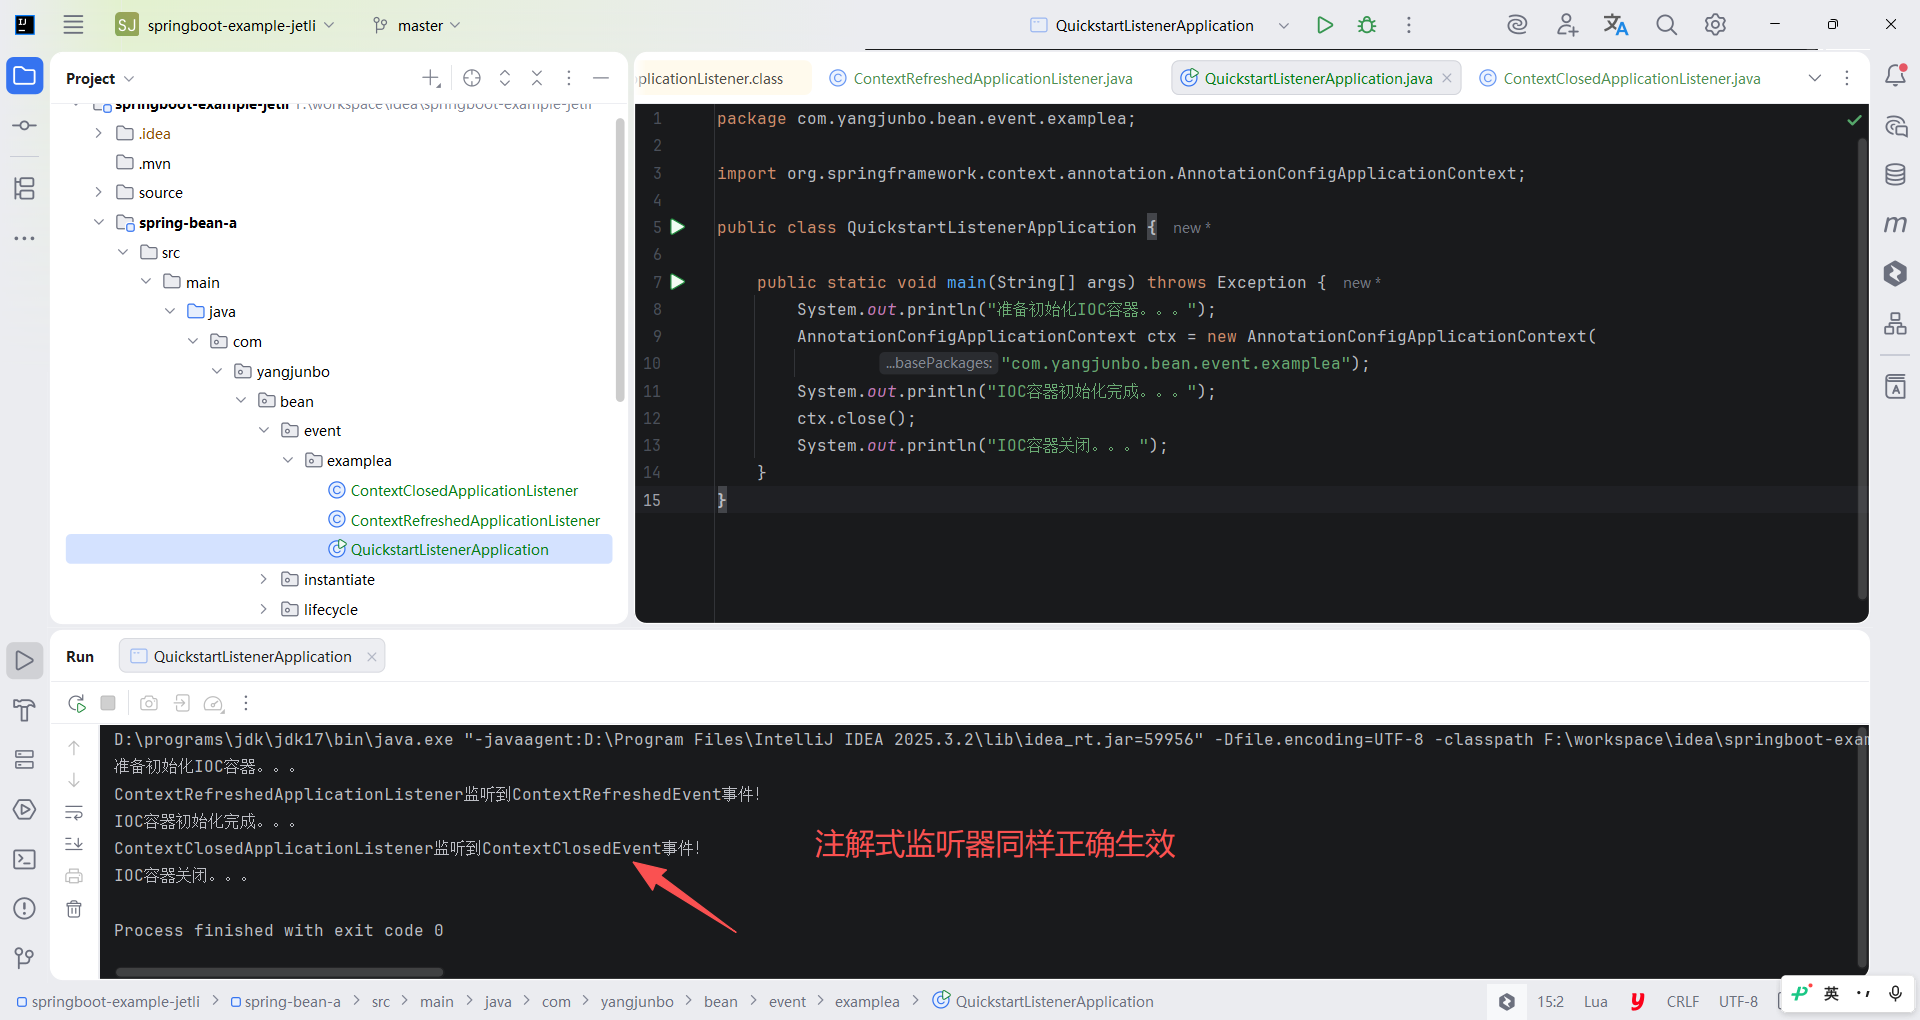Open the Database tool window
This screenshot has width=1920, height=1020.
(x=1895, y=175)
